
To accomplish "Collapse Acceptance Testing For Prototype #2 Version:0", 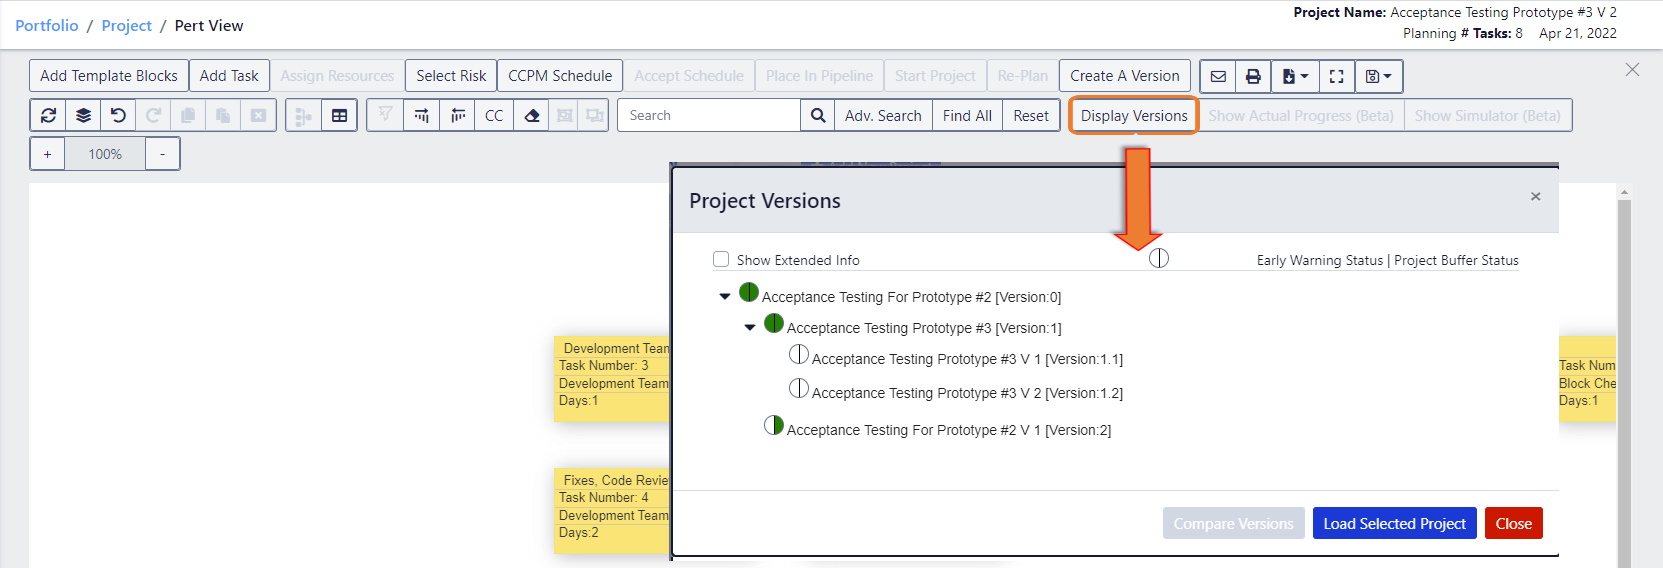I will pos(725,297).
